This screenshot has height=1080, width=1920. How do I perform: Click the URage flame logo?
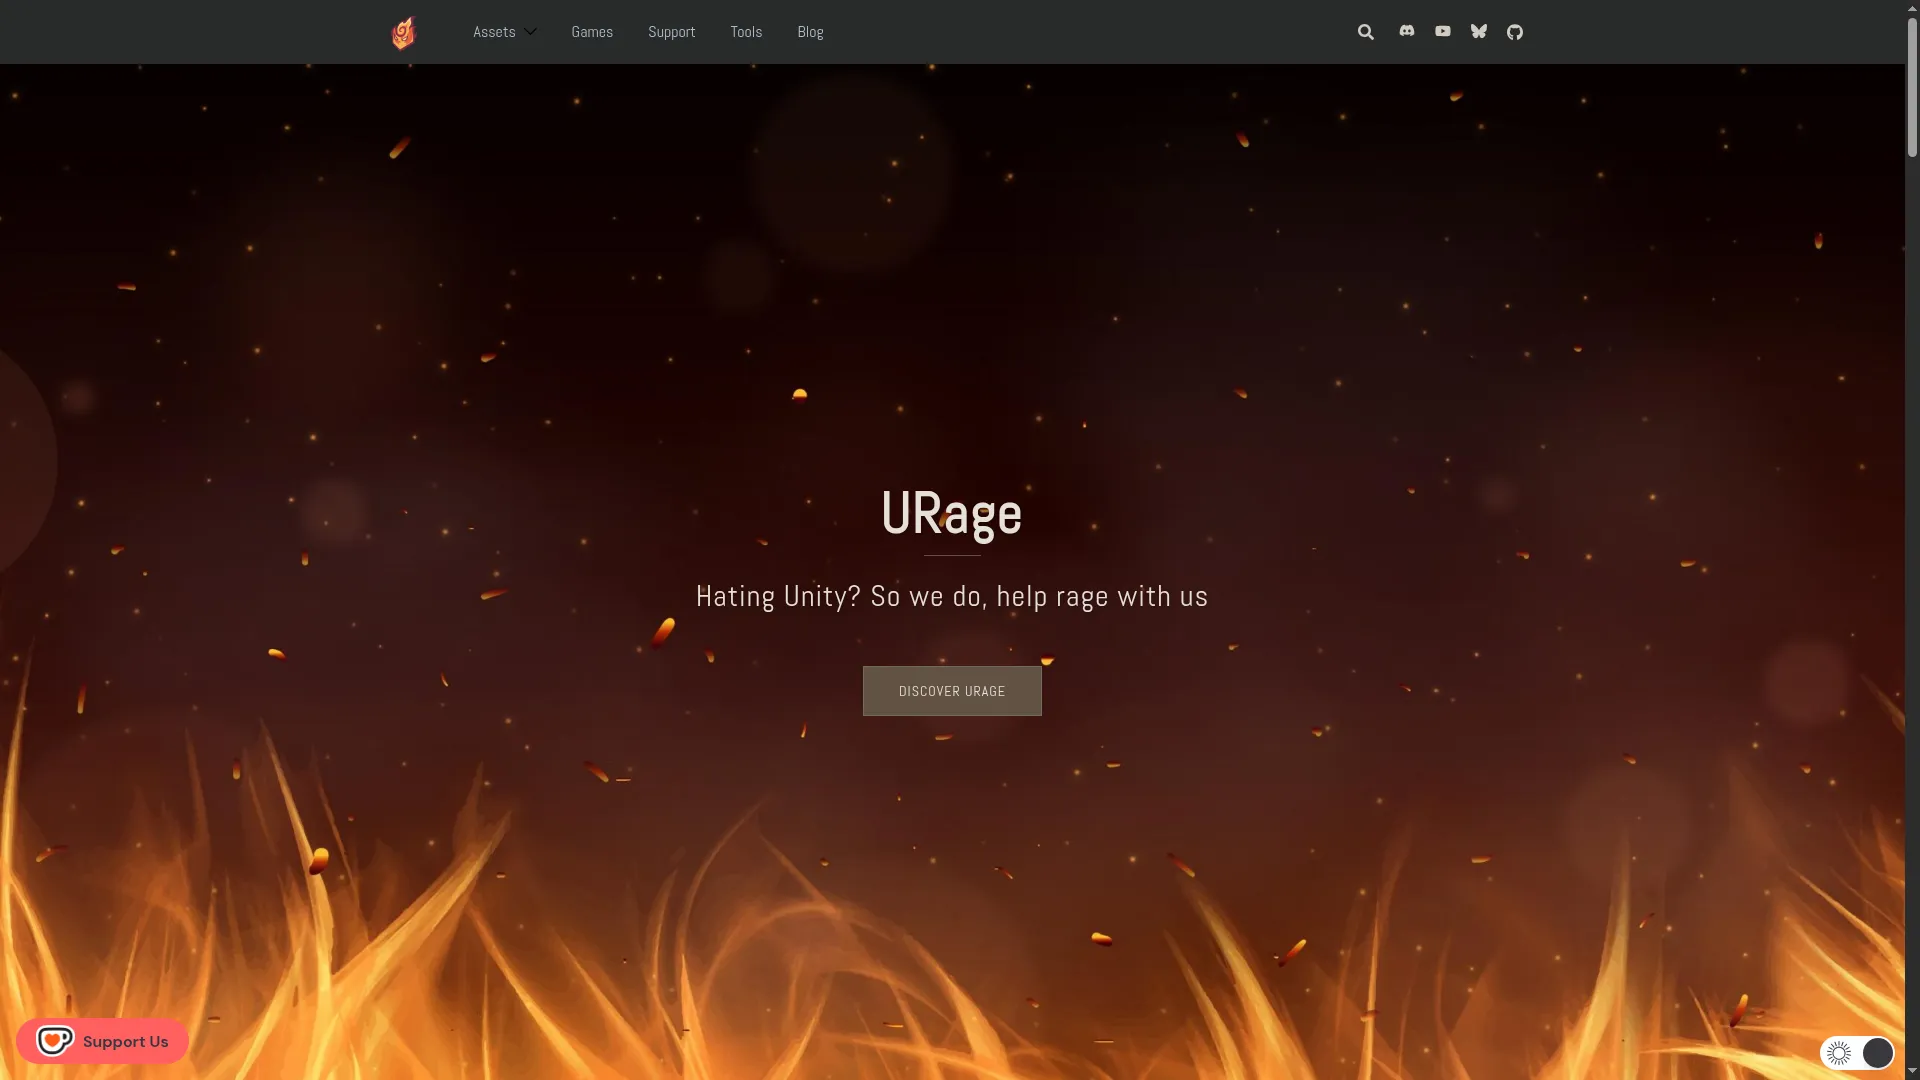[403, 32]
